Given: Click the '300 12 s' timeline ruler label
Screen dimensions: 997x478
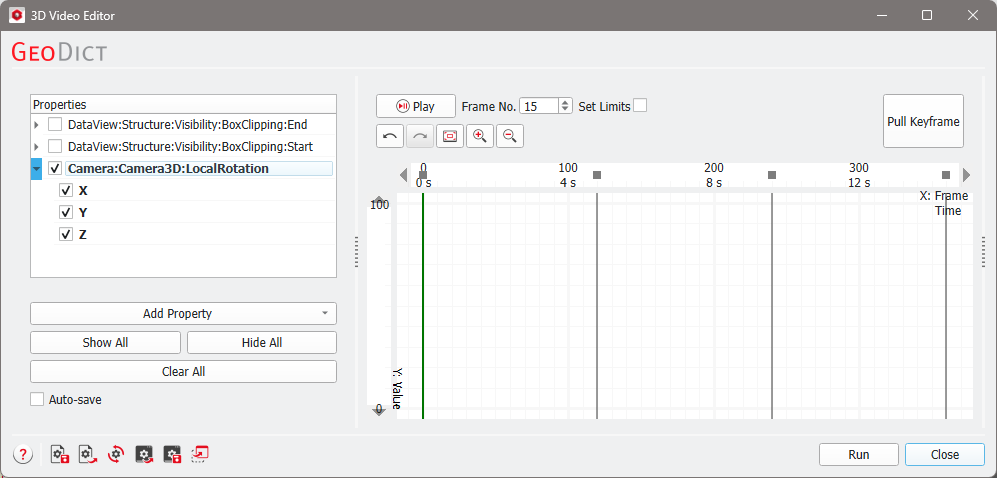Looking at the screenshot, I should tap(859, 175).
